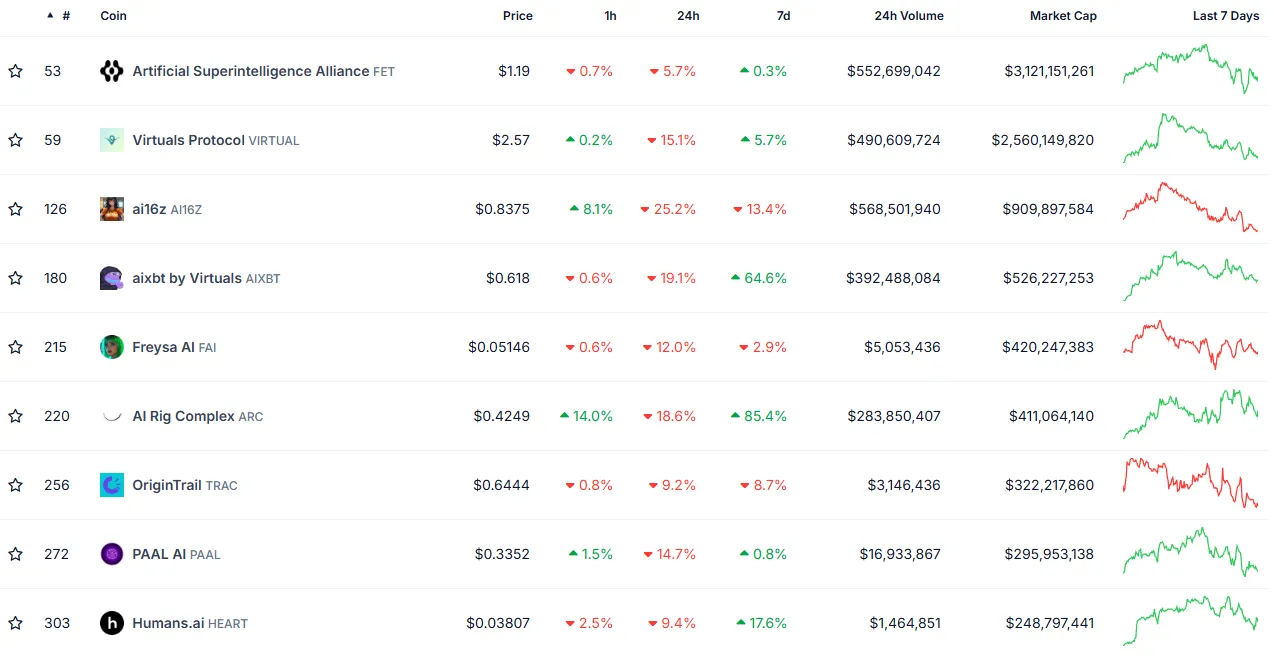View Virtuals Protocol 7-day sparkline

click(1190, 138)
